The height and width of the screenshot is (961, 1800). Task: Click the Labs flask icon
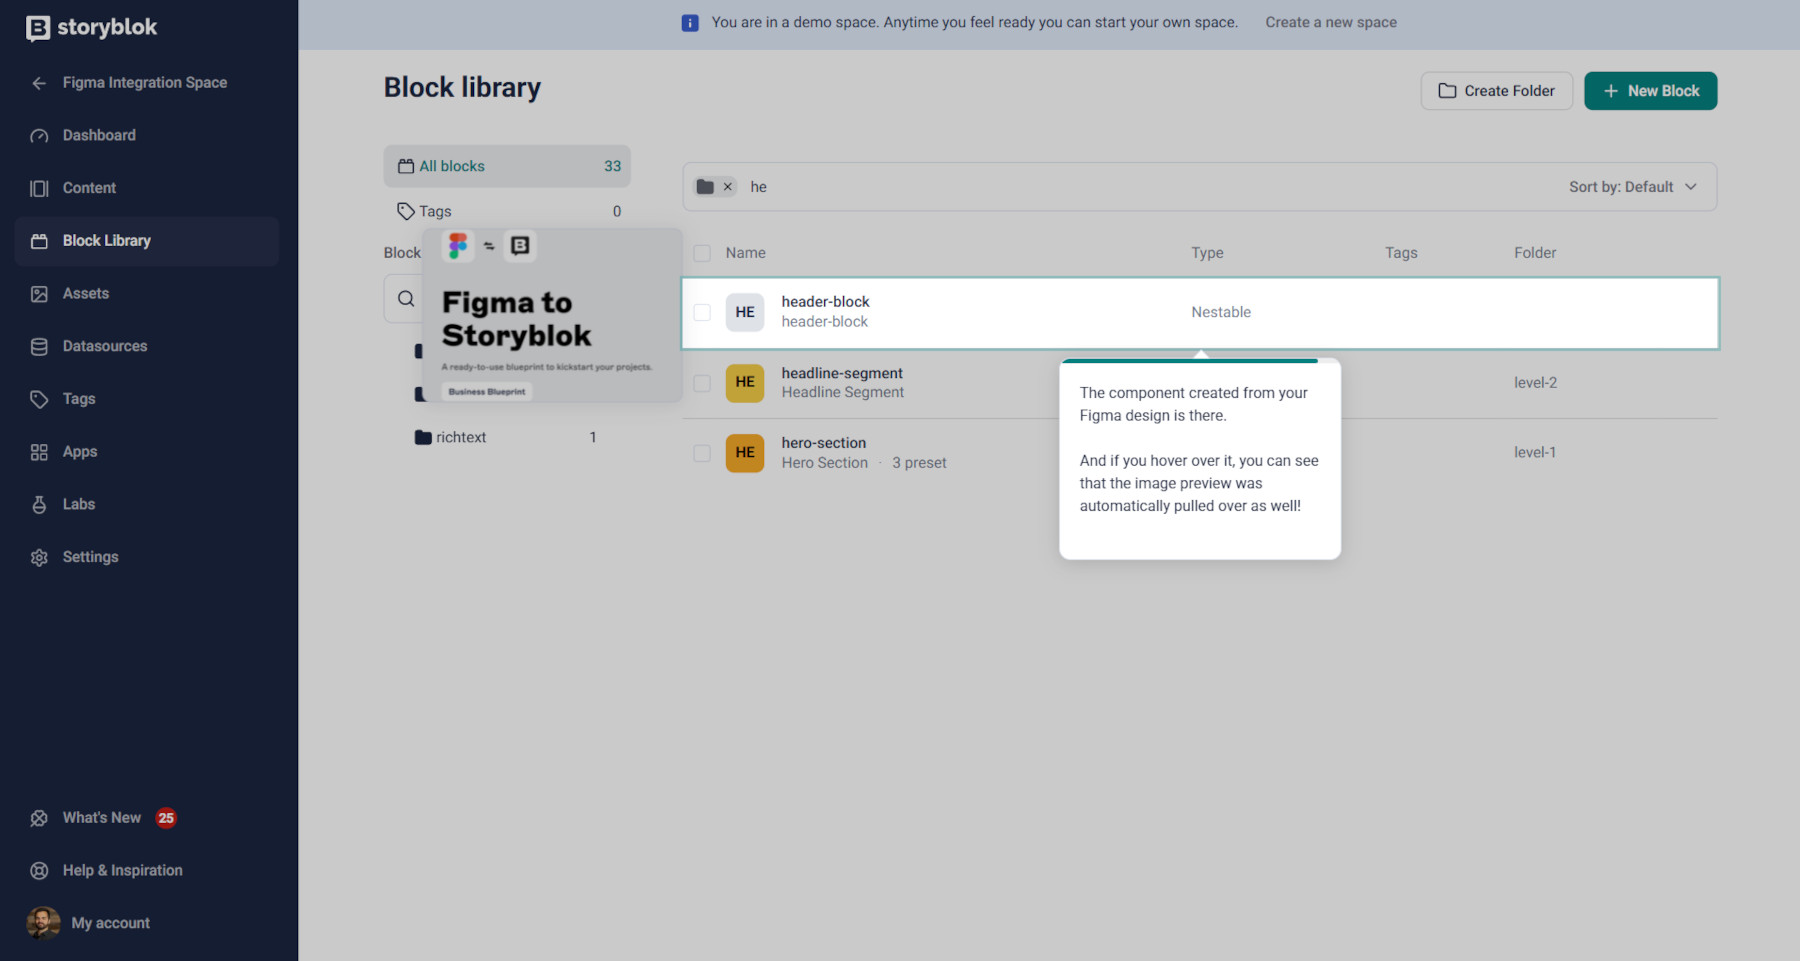point(39,505)
